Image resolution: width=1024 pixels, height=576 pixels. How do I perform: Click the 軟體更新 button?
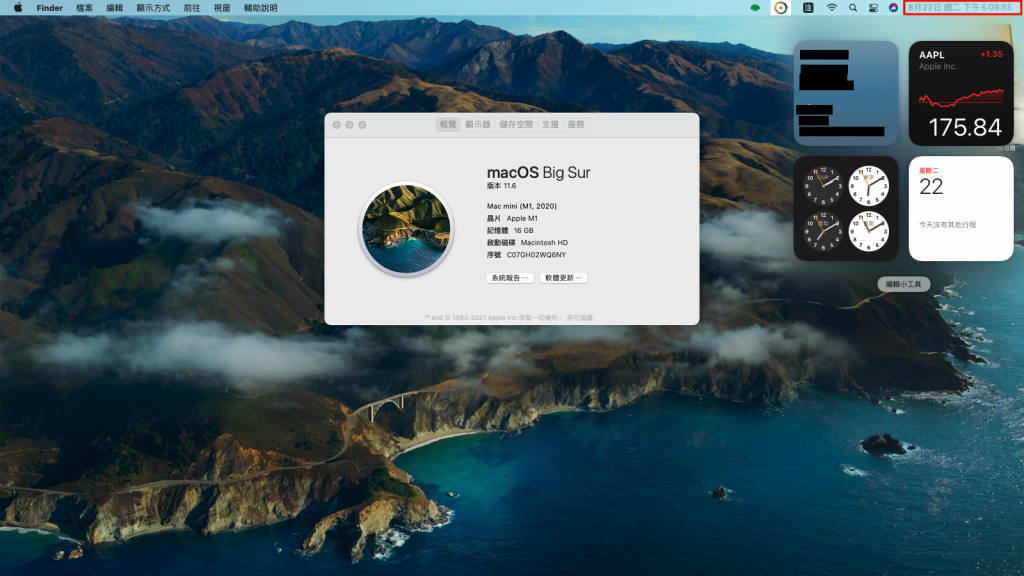point(564,278)
